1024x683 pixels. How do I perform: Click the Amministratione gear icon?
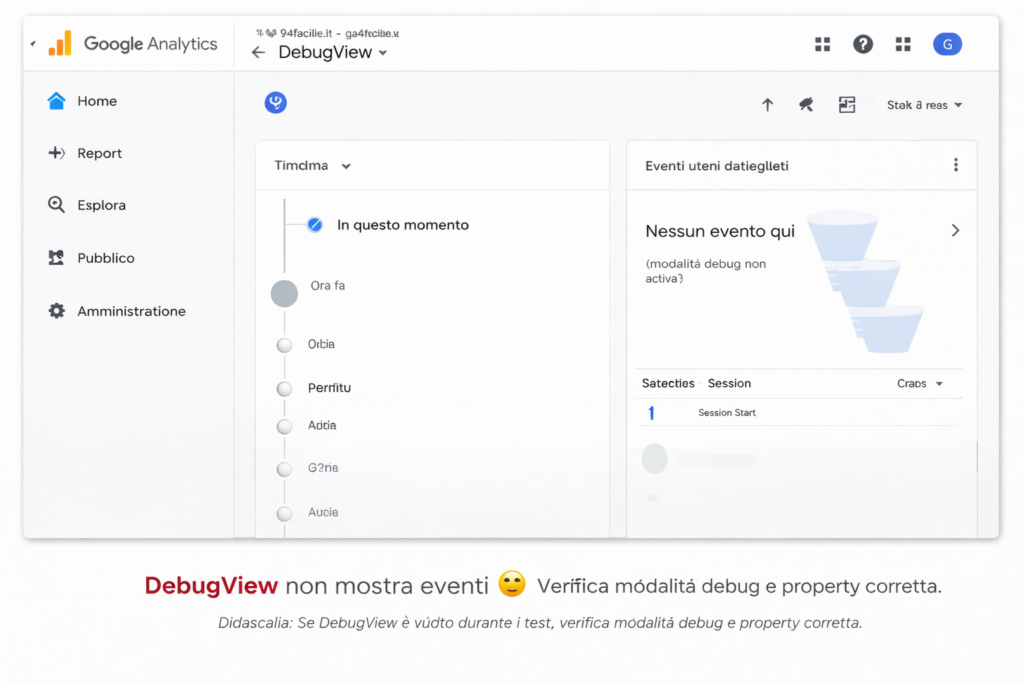pyautogui.click(x=57, y=311)
